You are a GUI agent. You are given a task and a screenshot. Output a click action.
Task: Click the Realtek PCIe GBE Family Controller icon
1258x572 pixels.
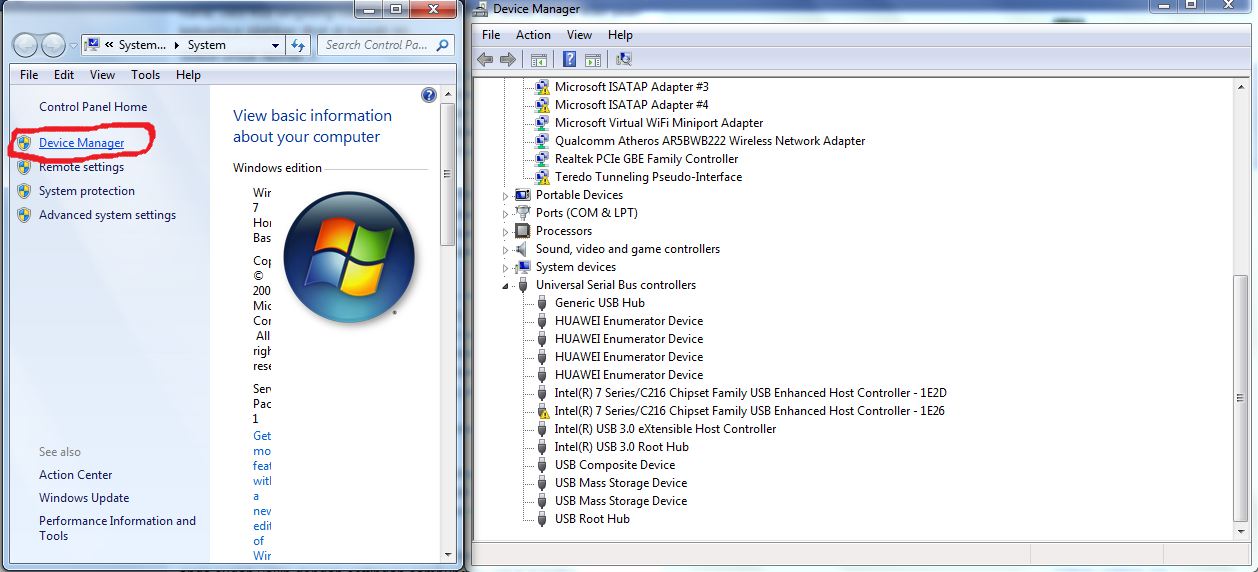(542, 159)
